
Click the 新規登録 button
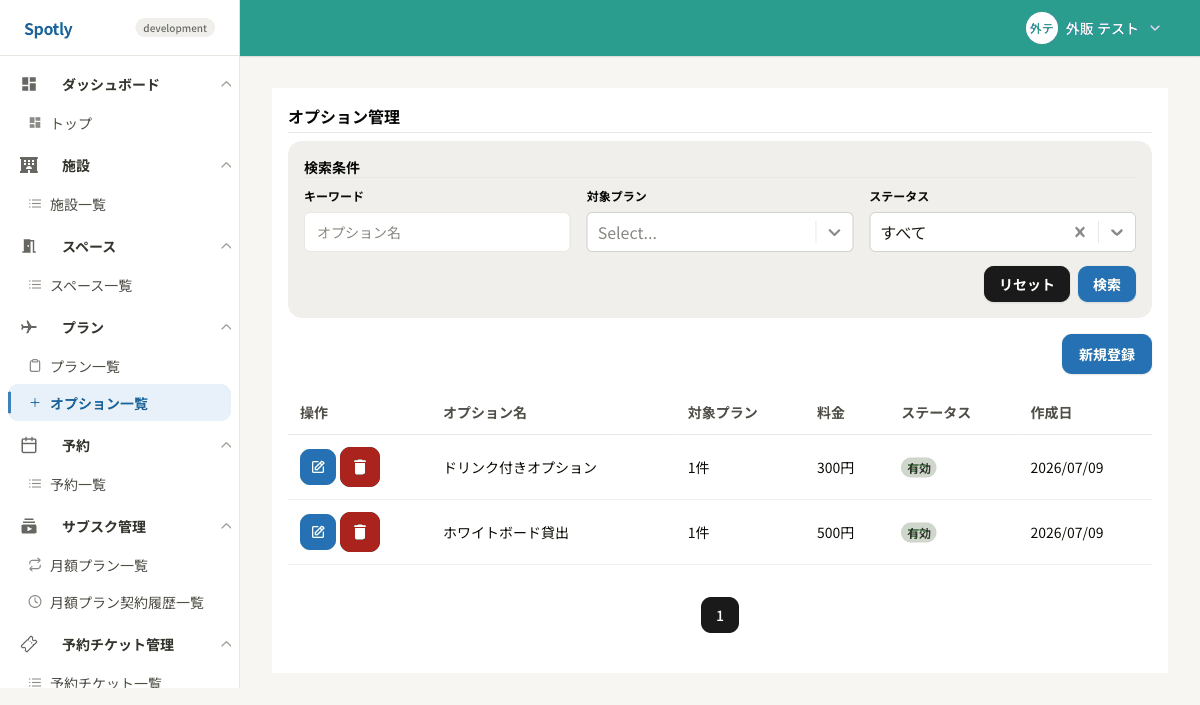(x=1107, y=354)
